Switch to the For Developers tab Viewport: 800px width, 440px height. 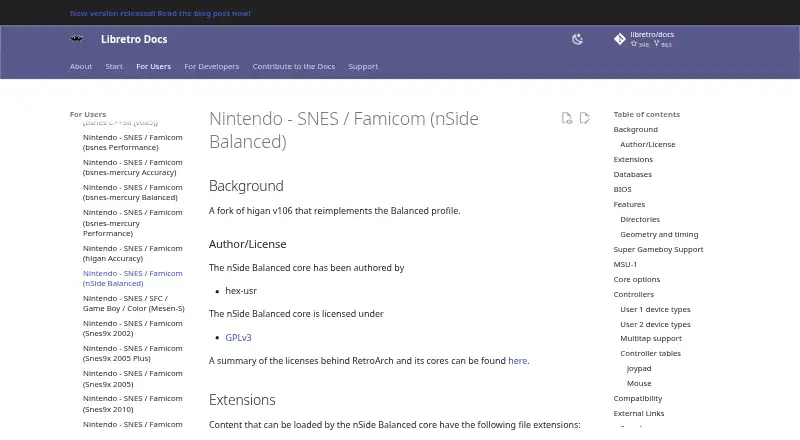click(212, 66)
